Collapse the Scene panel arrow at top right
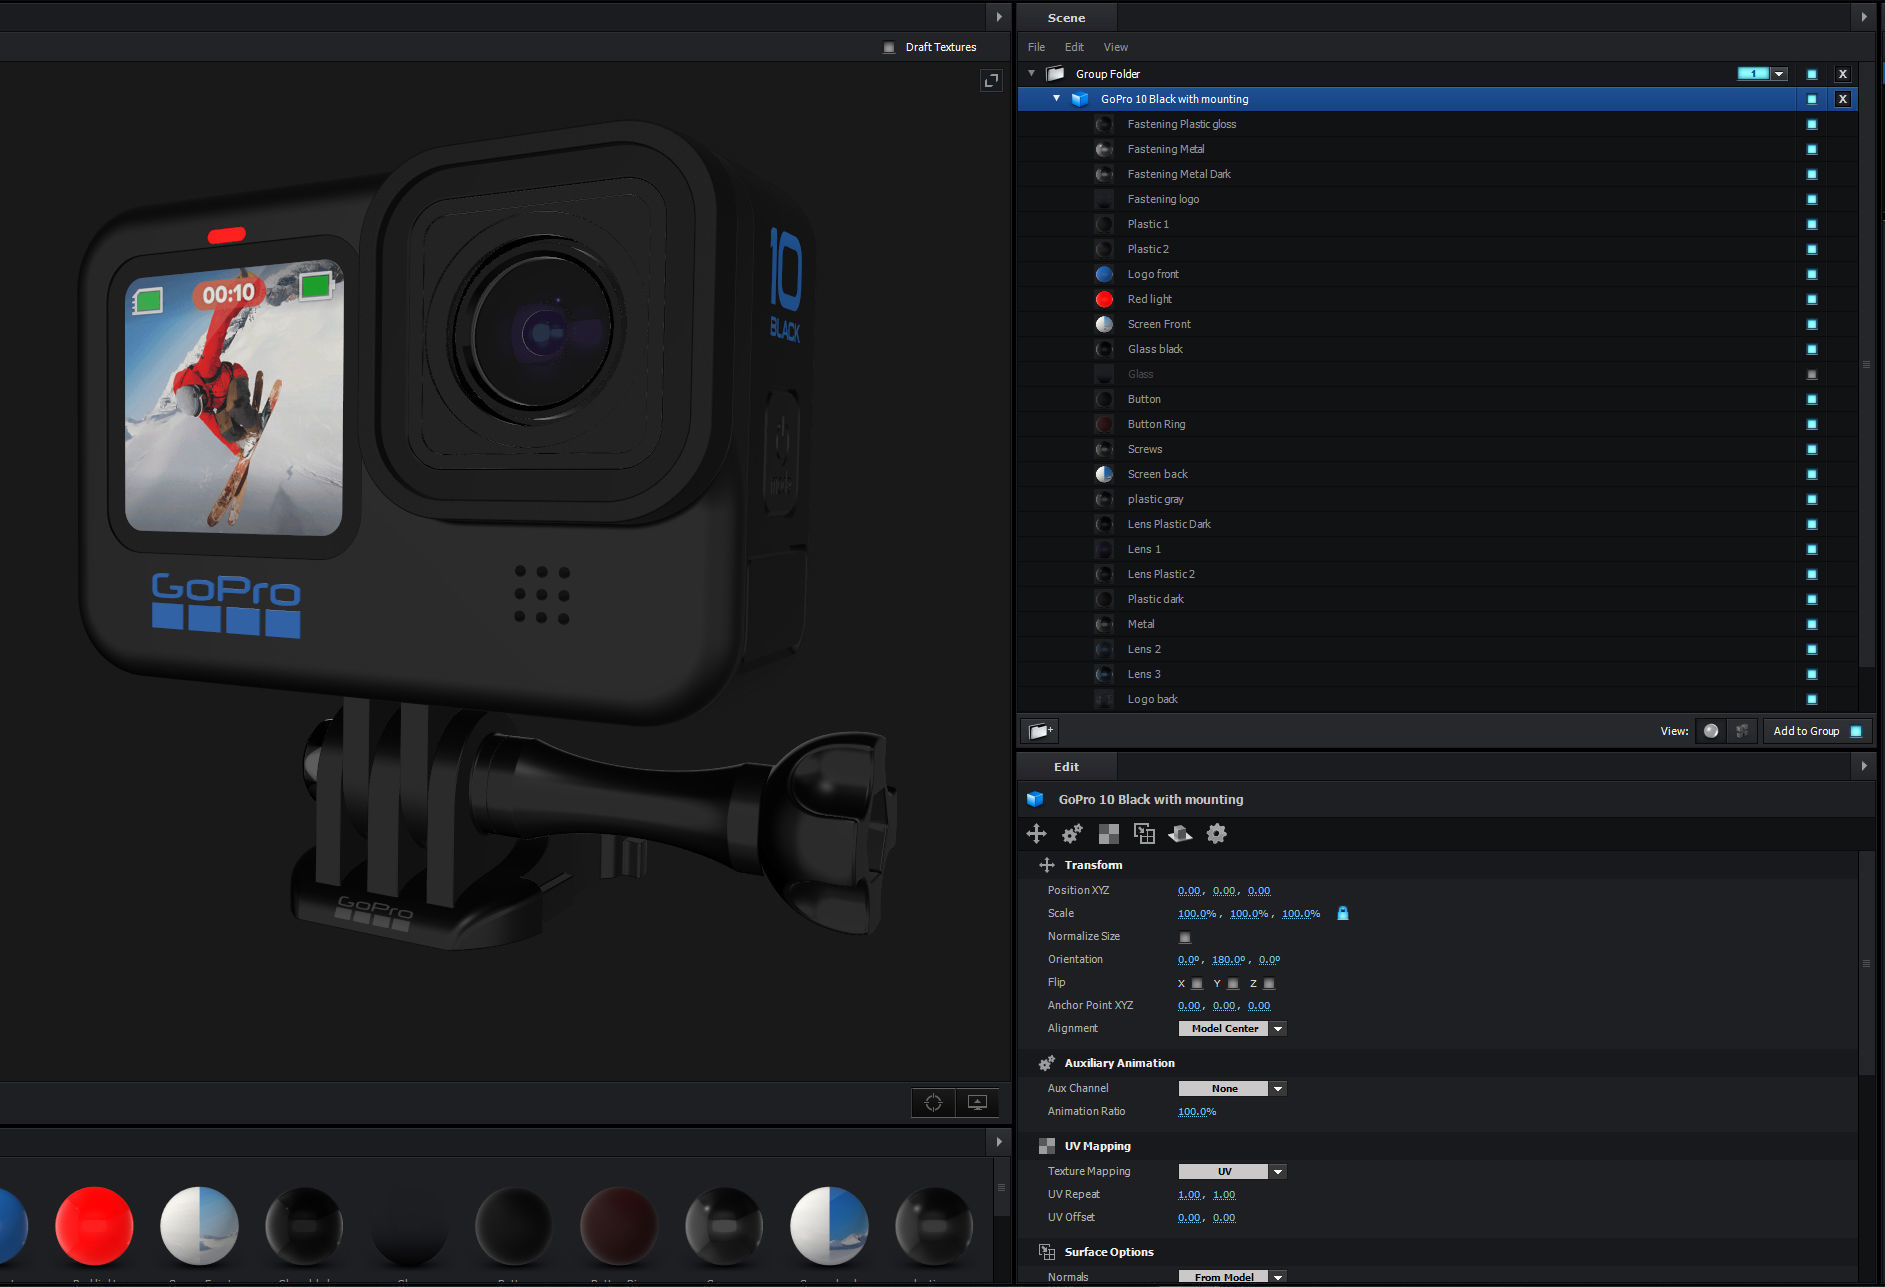The width and height of the screenshot is (1885, 1287). point(1863,17)
